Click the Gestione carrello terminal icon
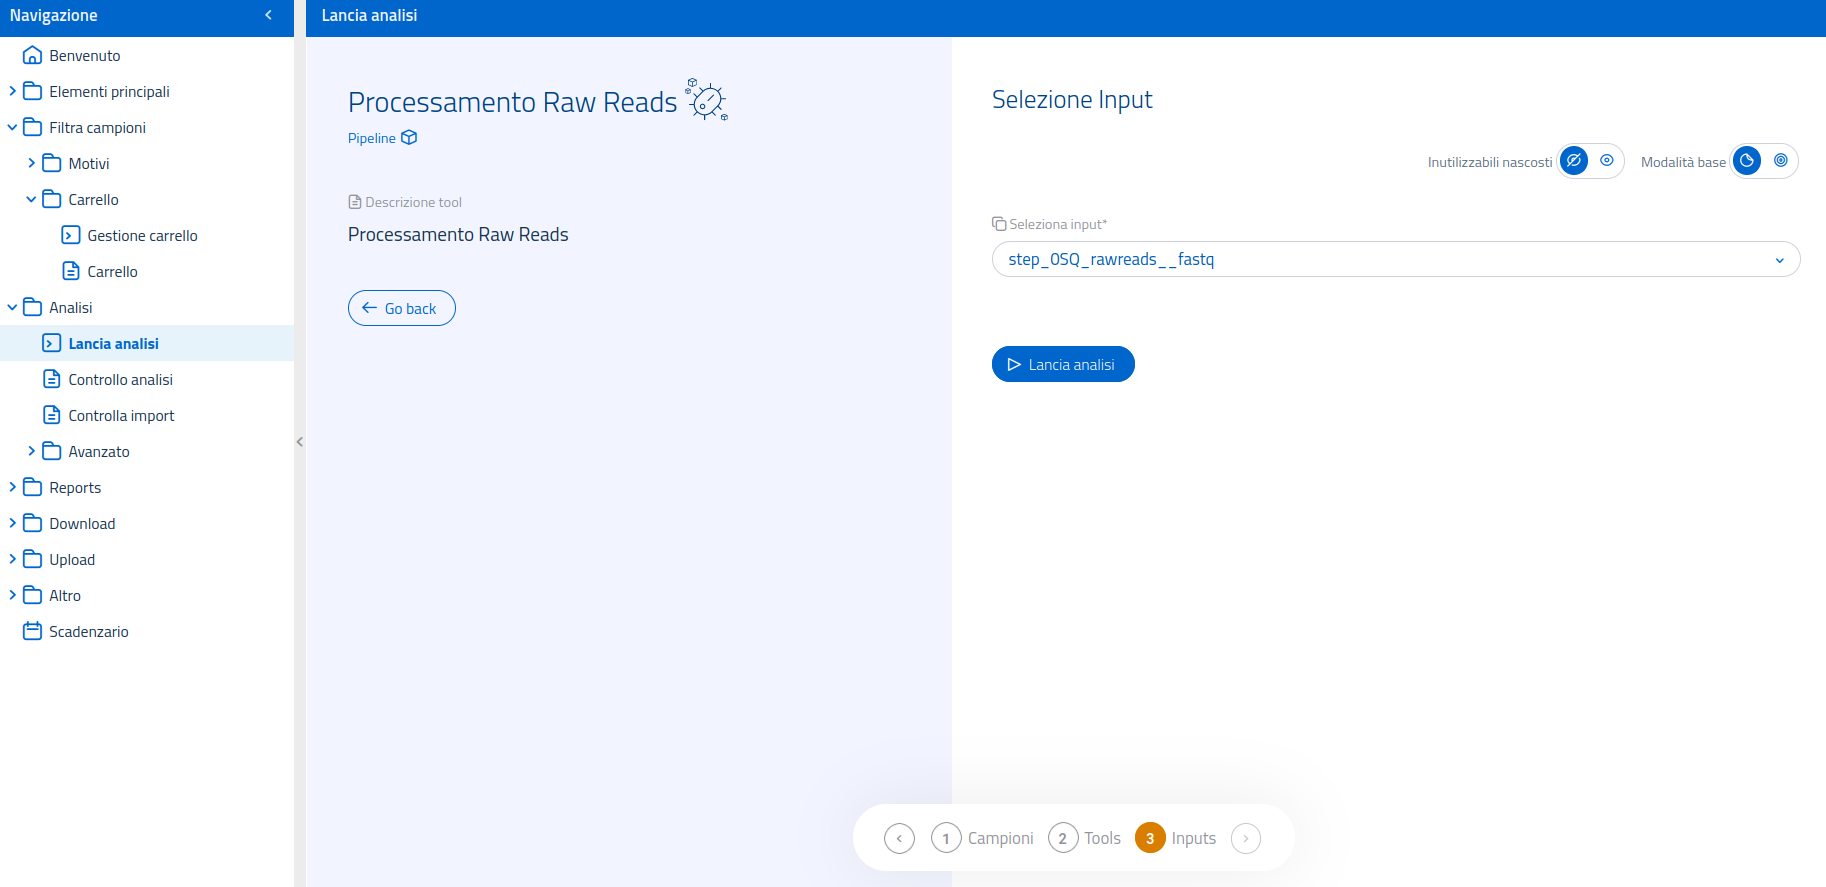Viewport: 1826px width, 887px height. 70,235
